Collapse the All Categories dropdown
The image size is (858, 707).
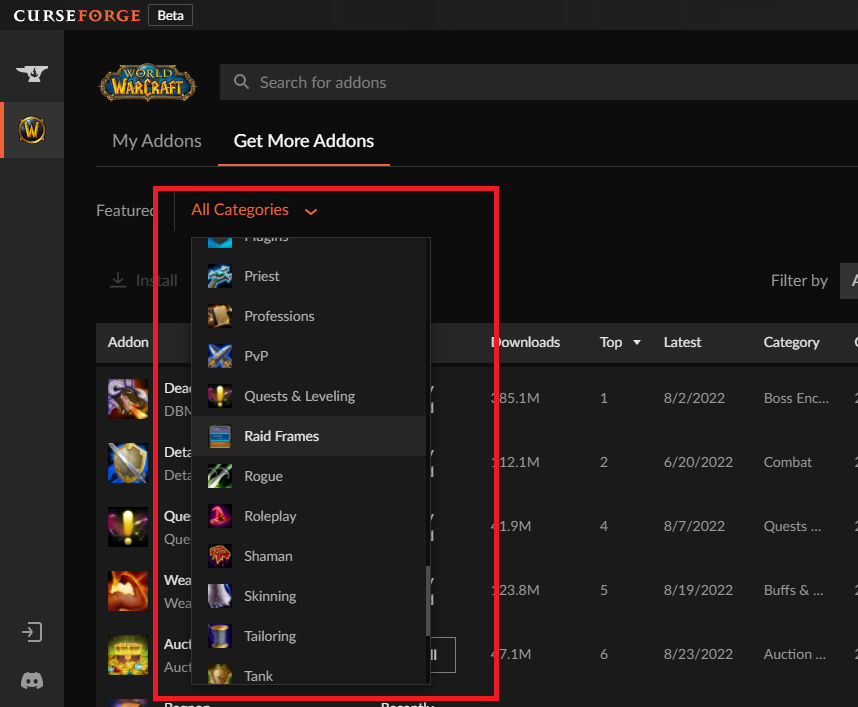coord(254,210)
